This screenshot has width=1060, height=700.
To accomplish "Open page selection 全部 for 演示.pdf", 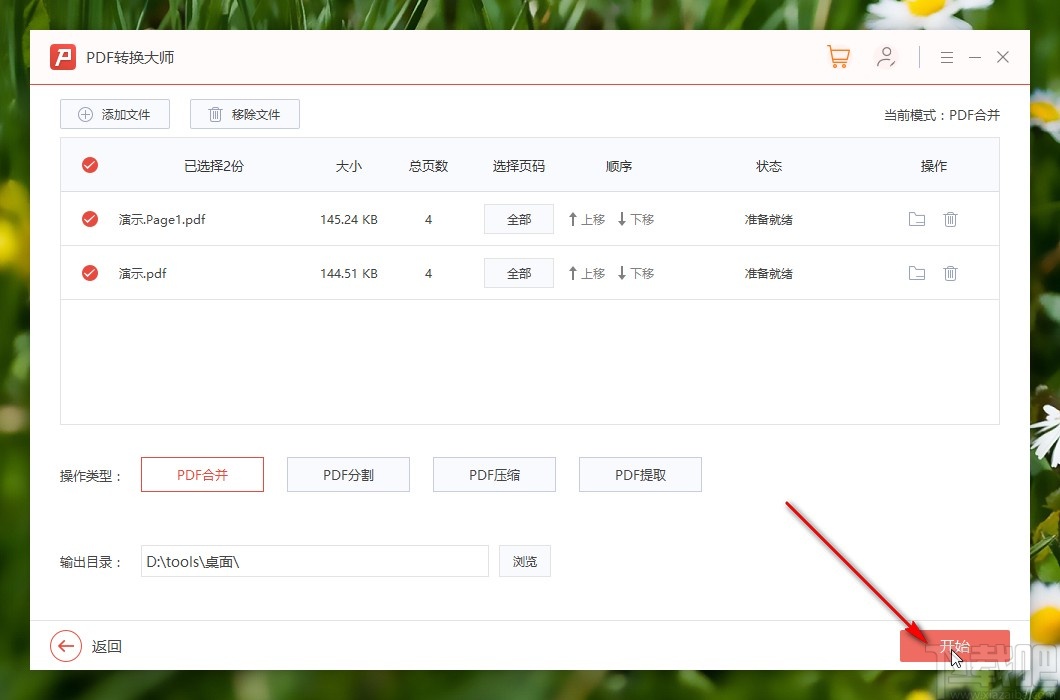I will pyautogui.click(x=519, y=273).
